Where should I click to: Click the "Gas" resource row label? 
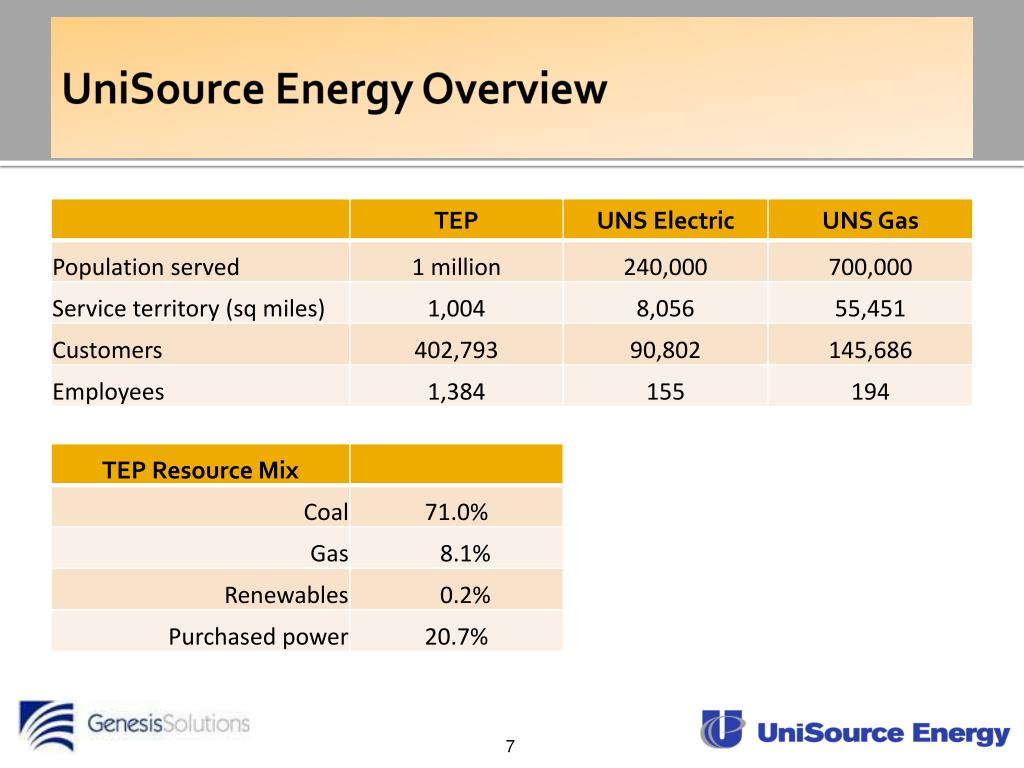[x=329, y=554]
